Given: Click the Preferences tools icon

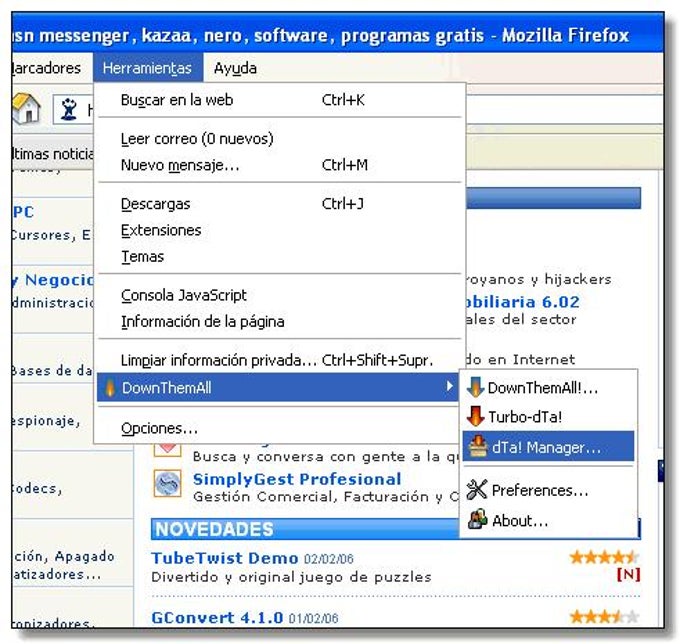Looking at the screenshot, I should click(x=477, y=490).
